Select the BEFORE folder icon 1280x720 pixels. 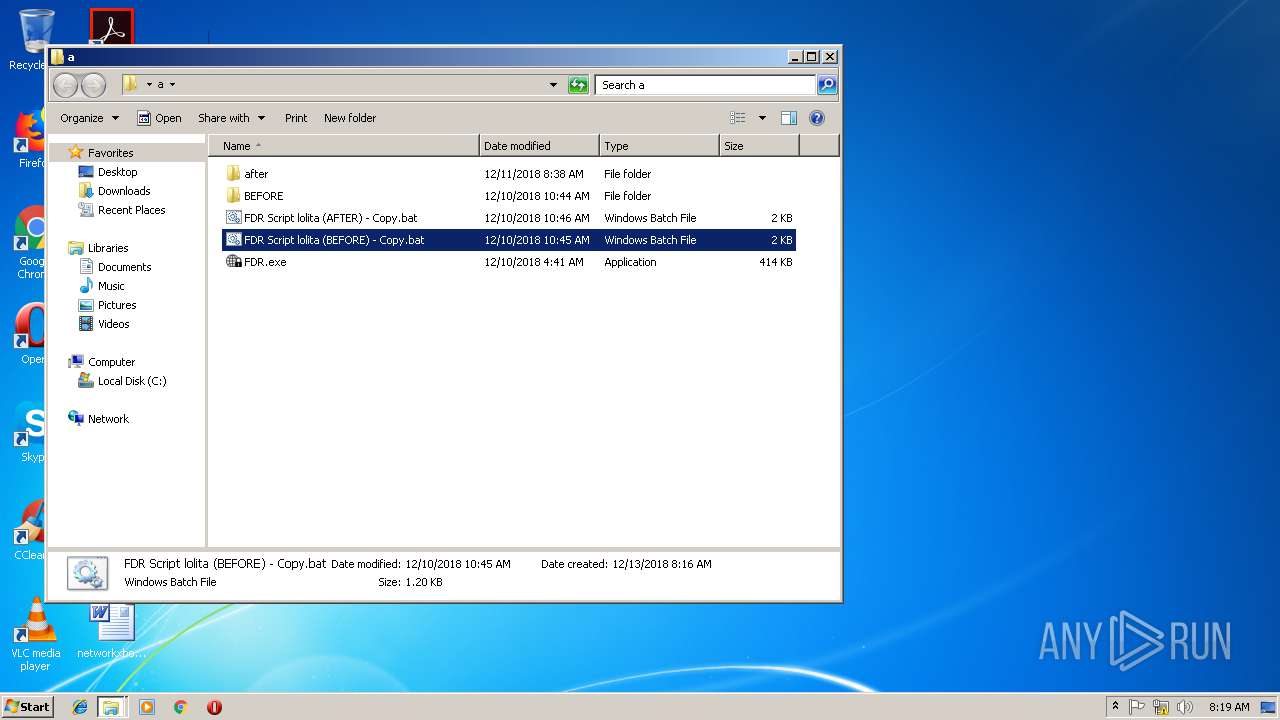point(234,196)
